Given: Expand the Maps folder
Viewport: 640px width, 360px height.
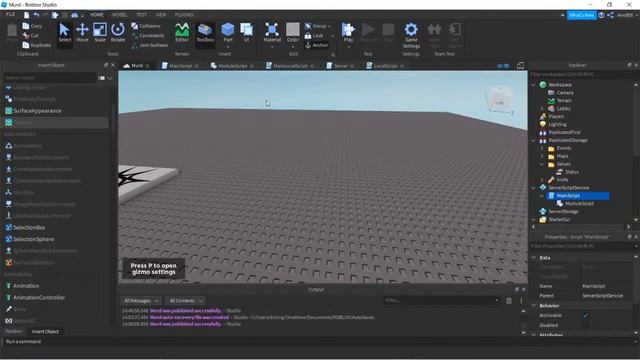Looking at the screenshot, I should pyautogui.click(x=542, y=156).
